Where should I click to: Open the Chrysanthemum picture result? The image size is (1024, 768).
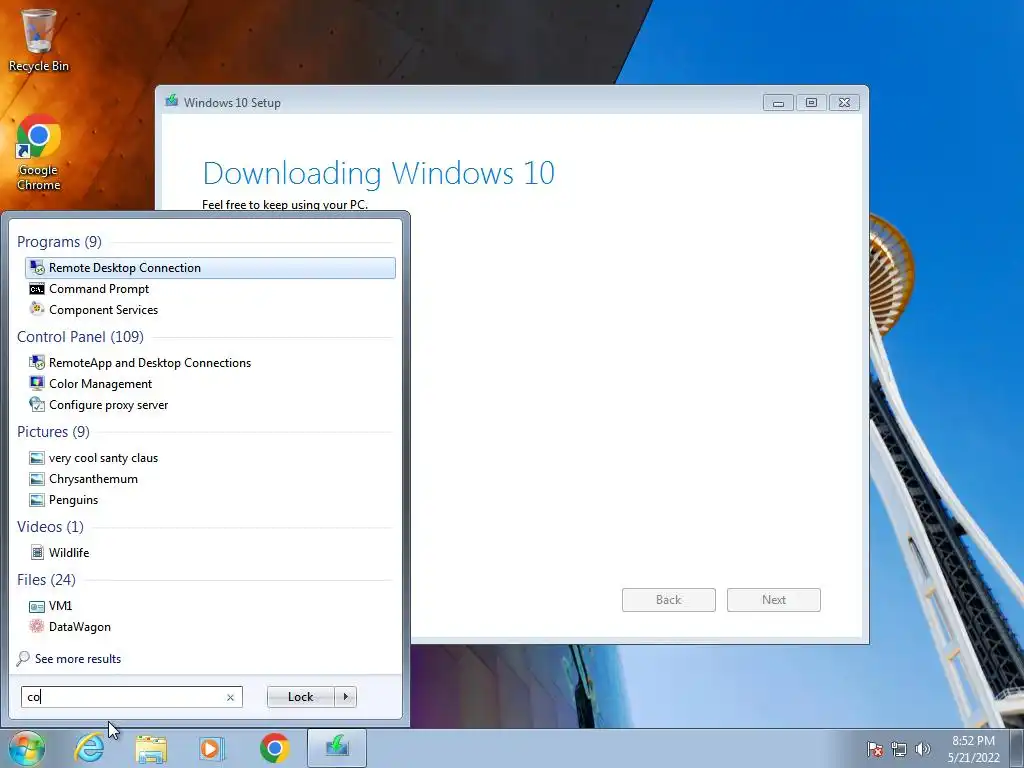point(210,479)
